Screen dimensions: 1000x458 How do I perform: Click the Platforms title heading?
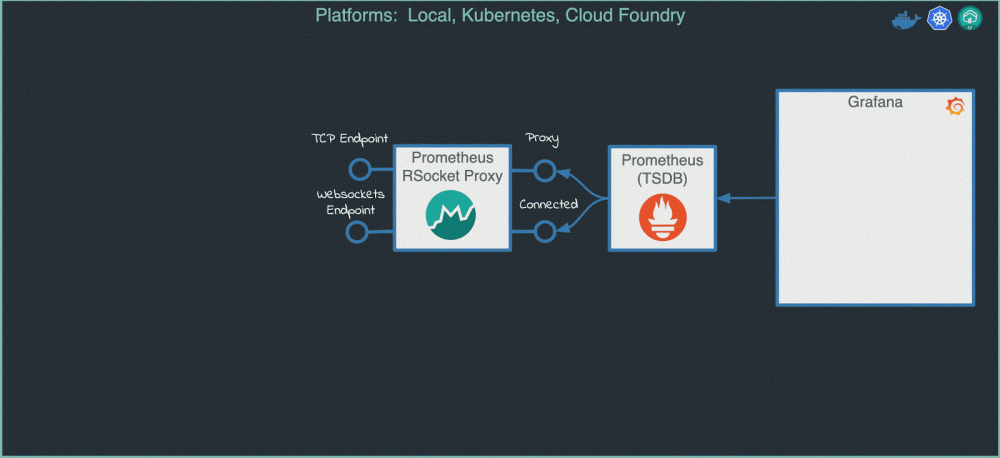tap(501, 15)
